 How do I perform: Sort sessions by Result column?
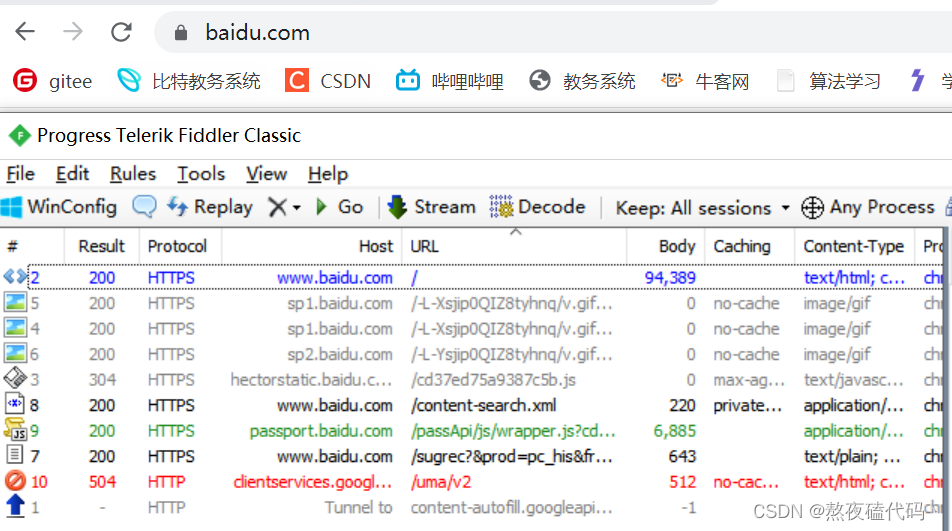pos(101,246)
